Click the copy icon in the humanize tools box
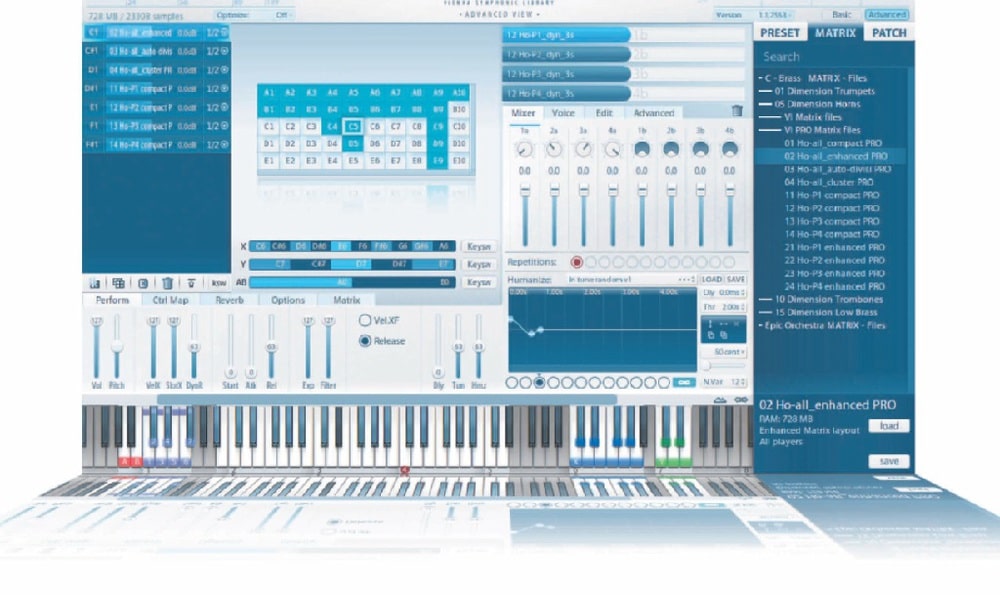Image resolution: width=1000 pixels, height=595 pixels. (x=711, y=335)
